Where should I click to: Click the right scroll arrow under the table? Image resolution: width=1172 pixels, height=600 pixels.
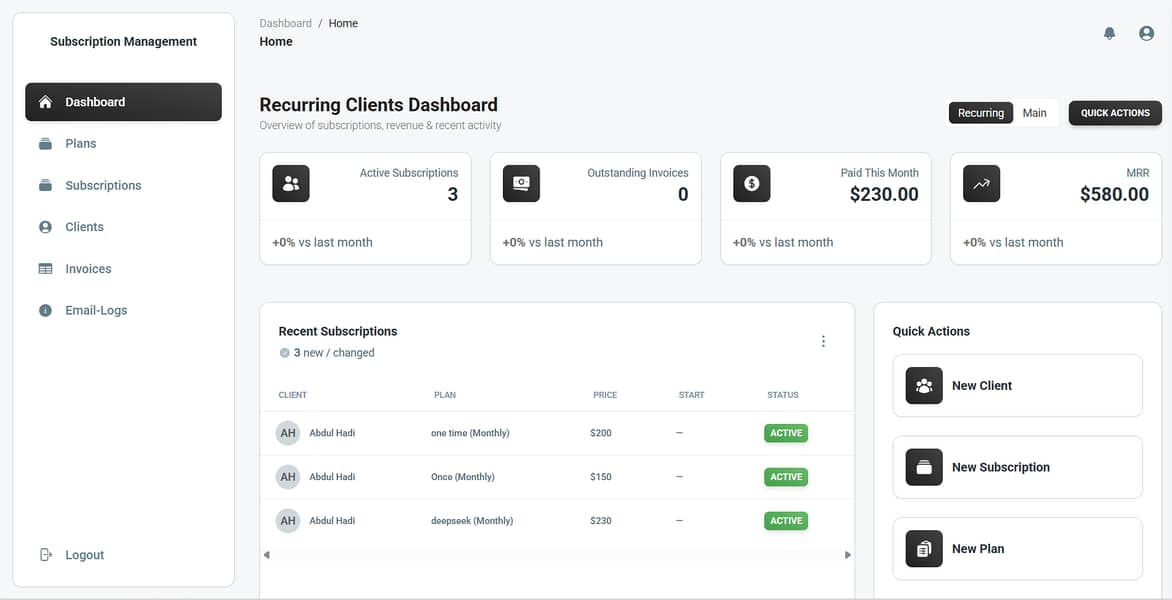pyautogui.click(x=847, y=554)
